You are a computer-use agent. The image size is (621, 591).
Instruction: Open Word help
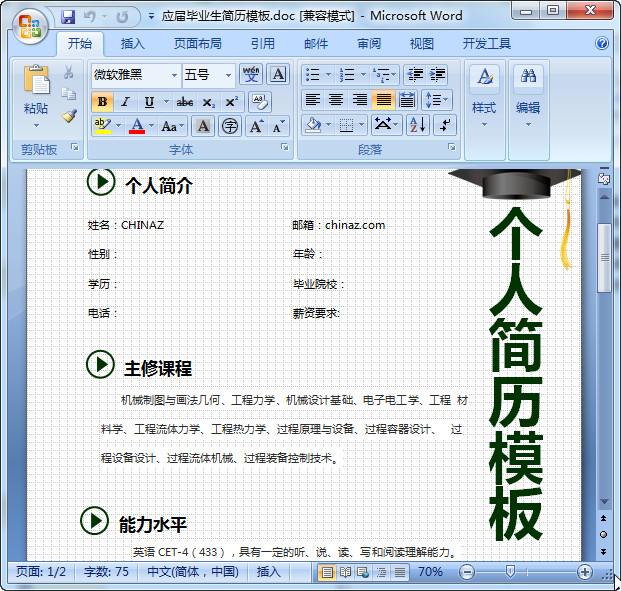602,43
